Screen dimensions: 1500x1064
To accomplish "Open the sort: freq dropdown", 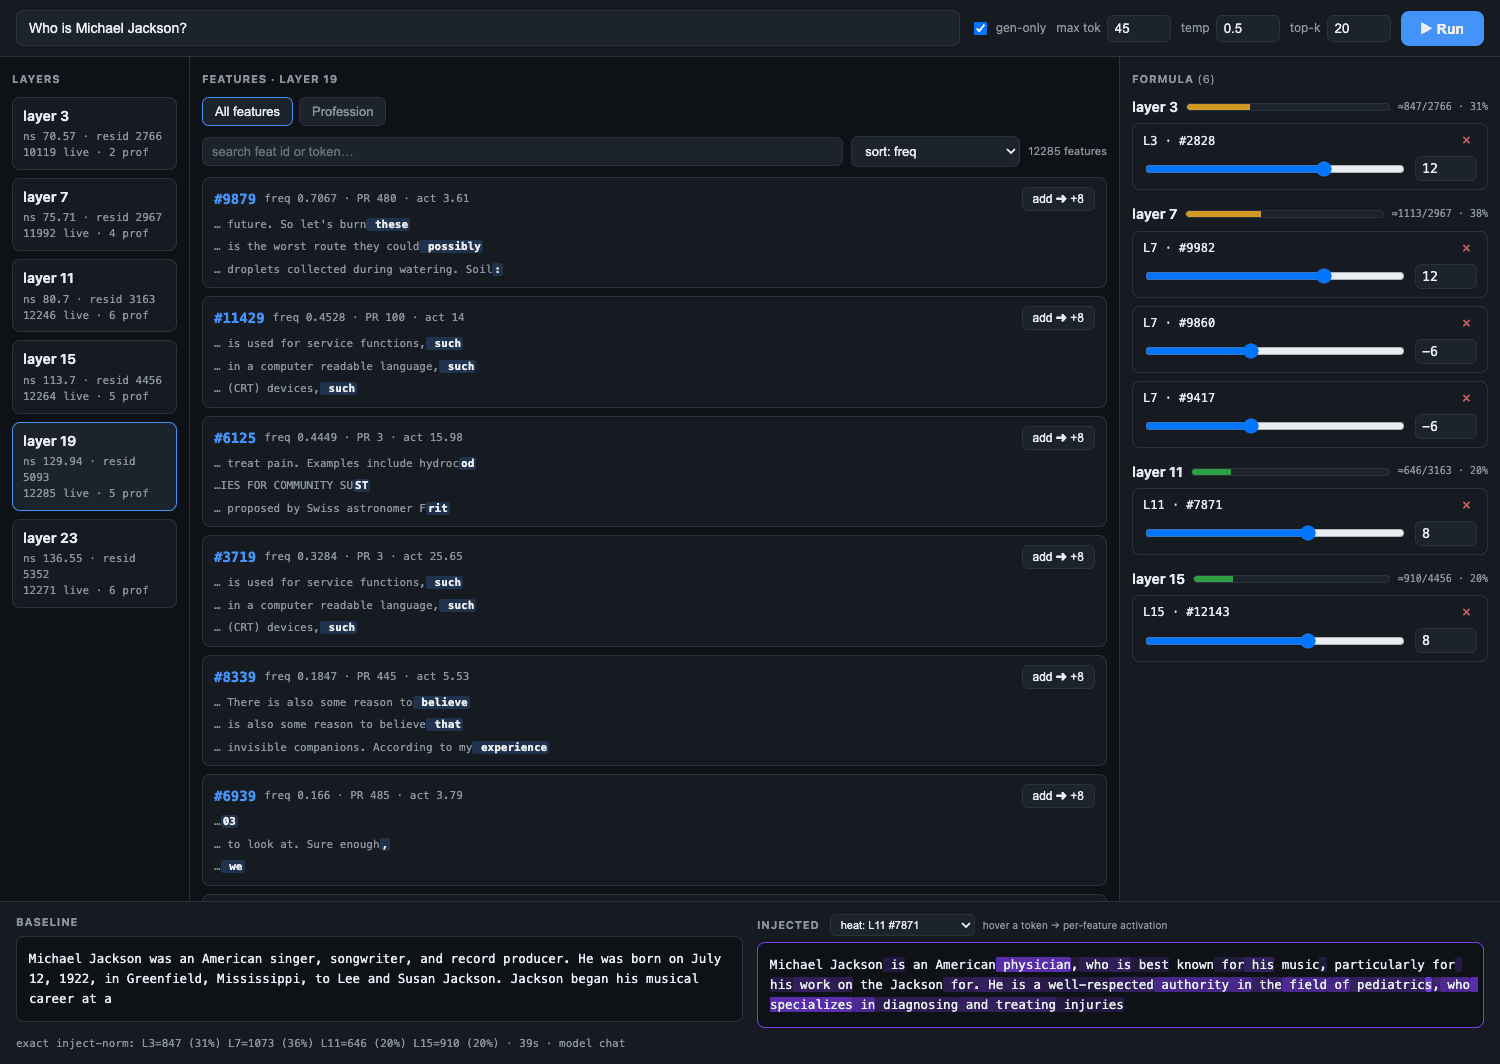I will pyautogui.click(x=935, y=152).
